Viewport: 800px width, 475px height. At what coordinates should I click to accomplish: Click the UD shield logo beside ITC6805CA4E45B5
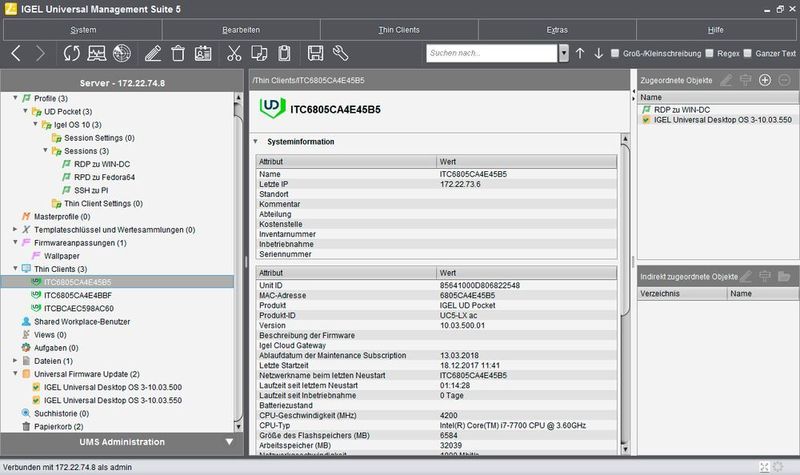(x=272, y=108)
